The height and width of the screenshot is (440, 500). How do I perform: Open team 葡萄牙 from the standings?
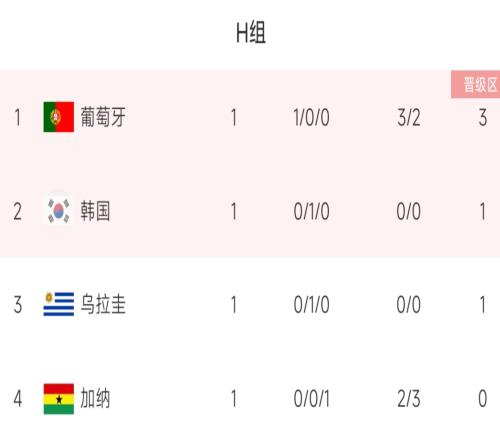coord(103,117)
